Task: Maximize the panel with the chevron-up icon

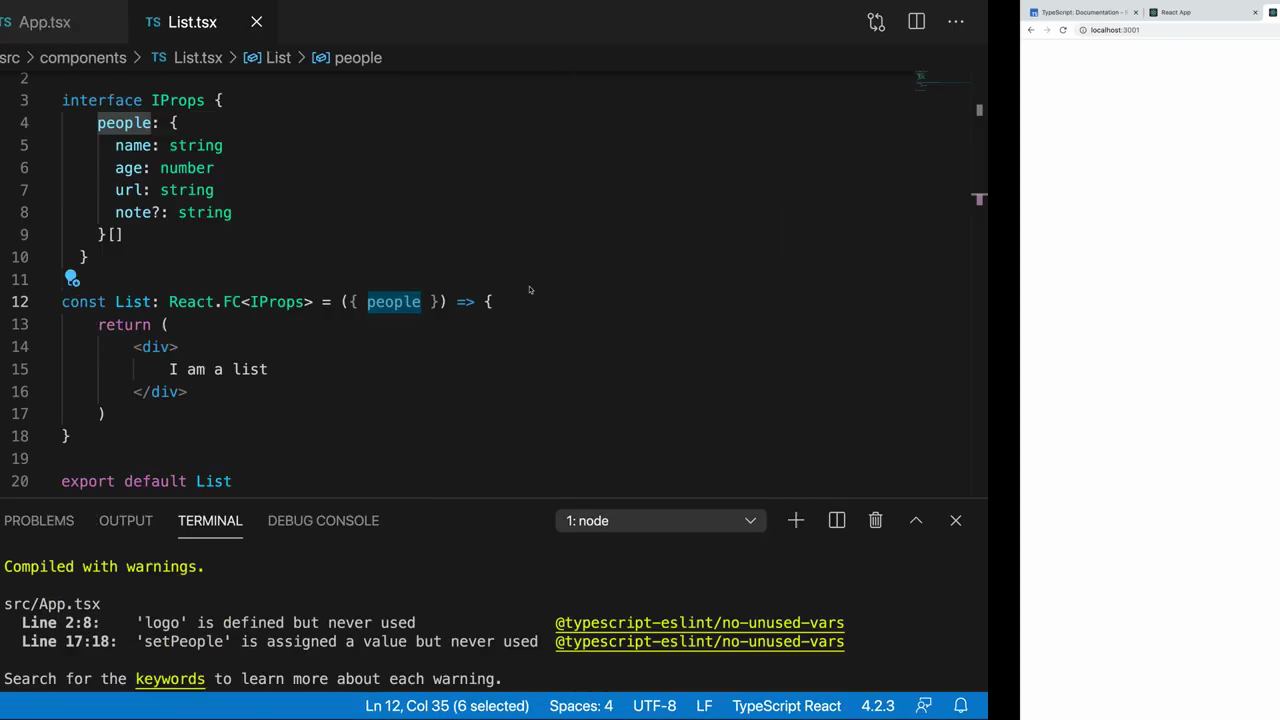Action: [916, 520]
